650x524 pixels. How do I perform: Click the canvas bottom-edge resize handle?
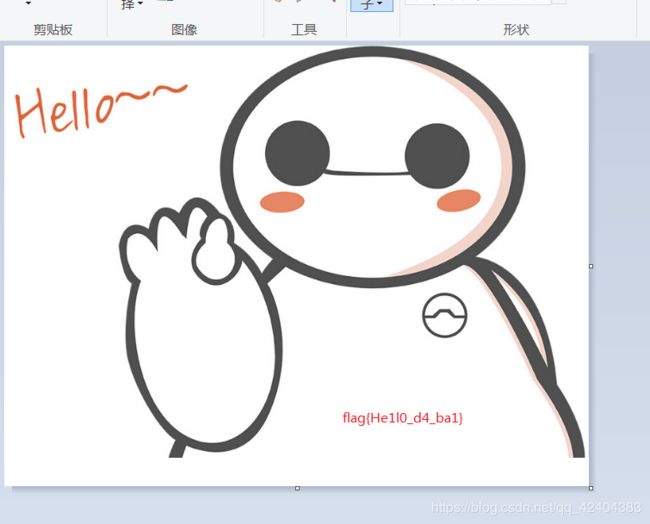[x=297, y=488]
